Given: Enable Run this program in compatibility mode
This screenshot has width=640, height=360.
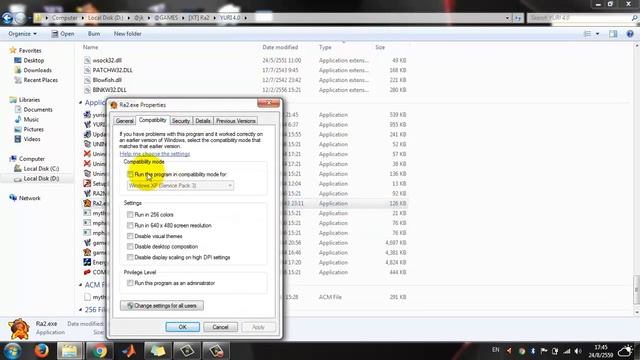Looking at the screenshot, I should click(x=130, y=174).
